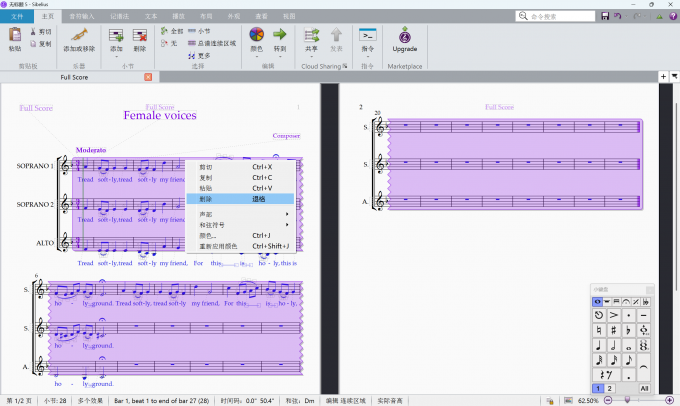Choose Copy (复制) in the context menu
This screenshot has width=680, height=406.
[x=240, y=177]
